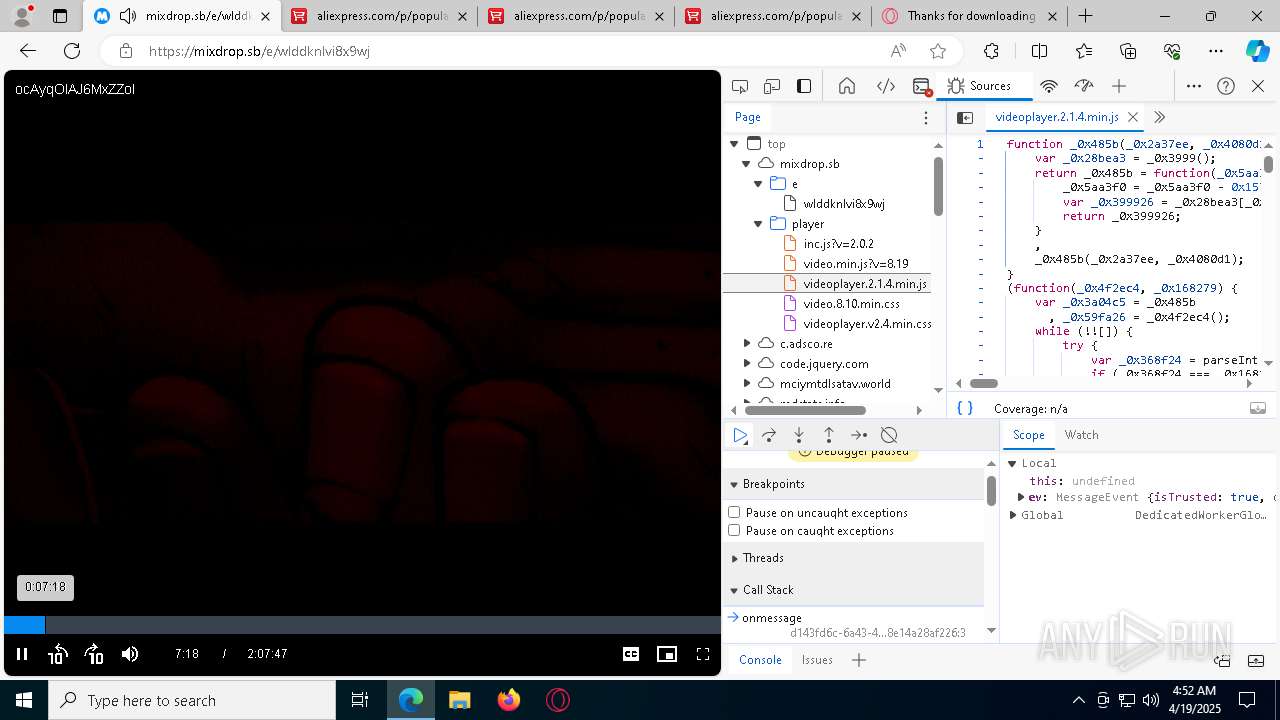Open the navigator more options menu

point(926,118)
